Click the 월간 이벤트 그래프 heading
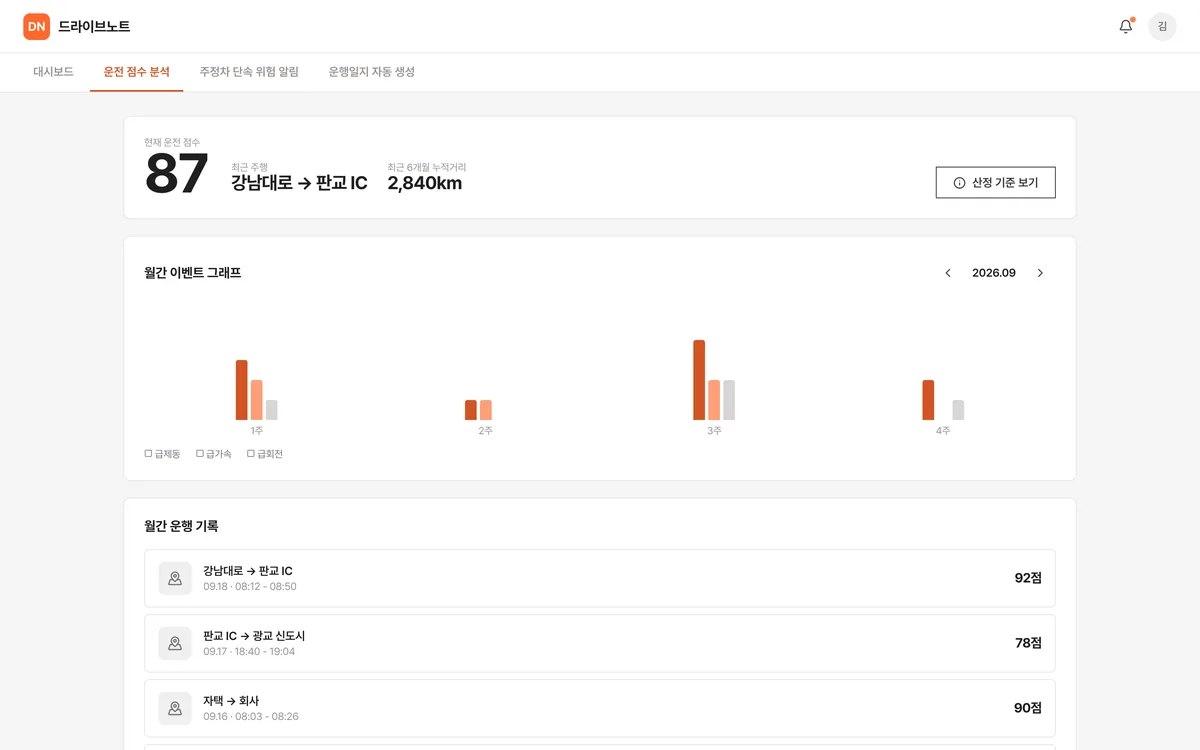This screenshot has width=1200, height=750. (193, 273)
